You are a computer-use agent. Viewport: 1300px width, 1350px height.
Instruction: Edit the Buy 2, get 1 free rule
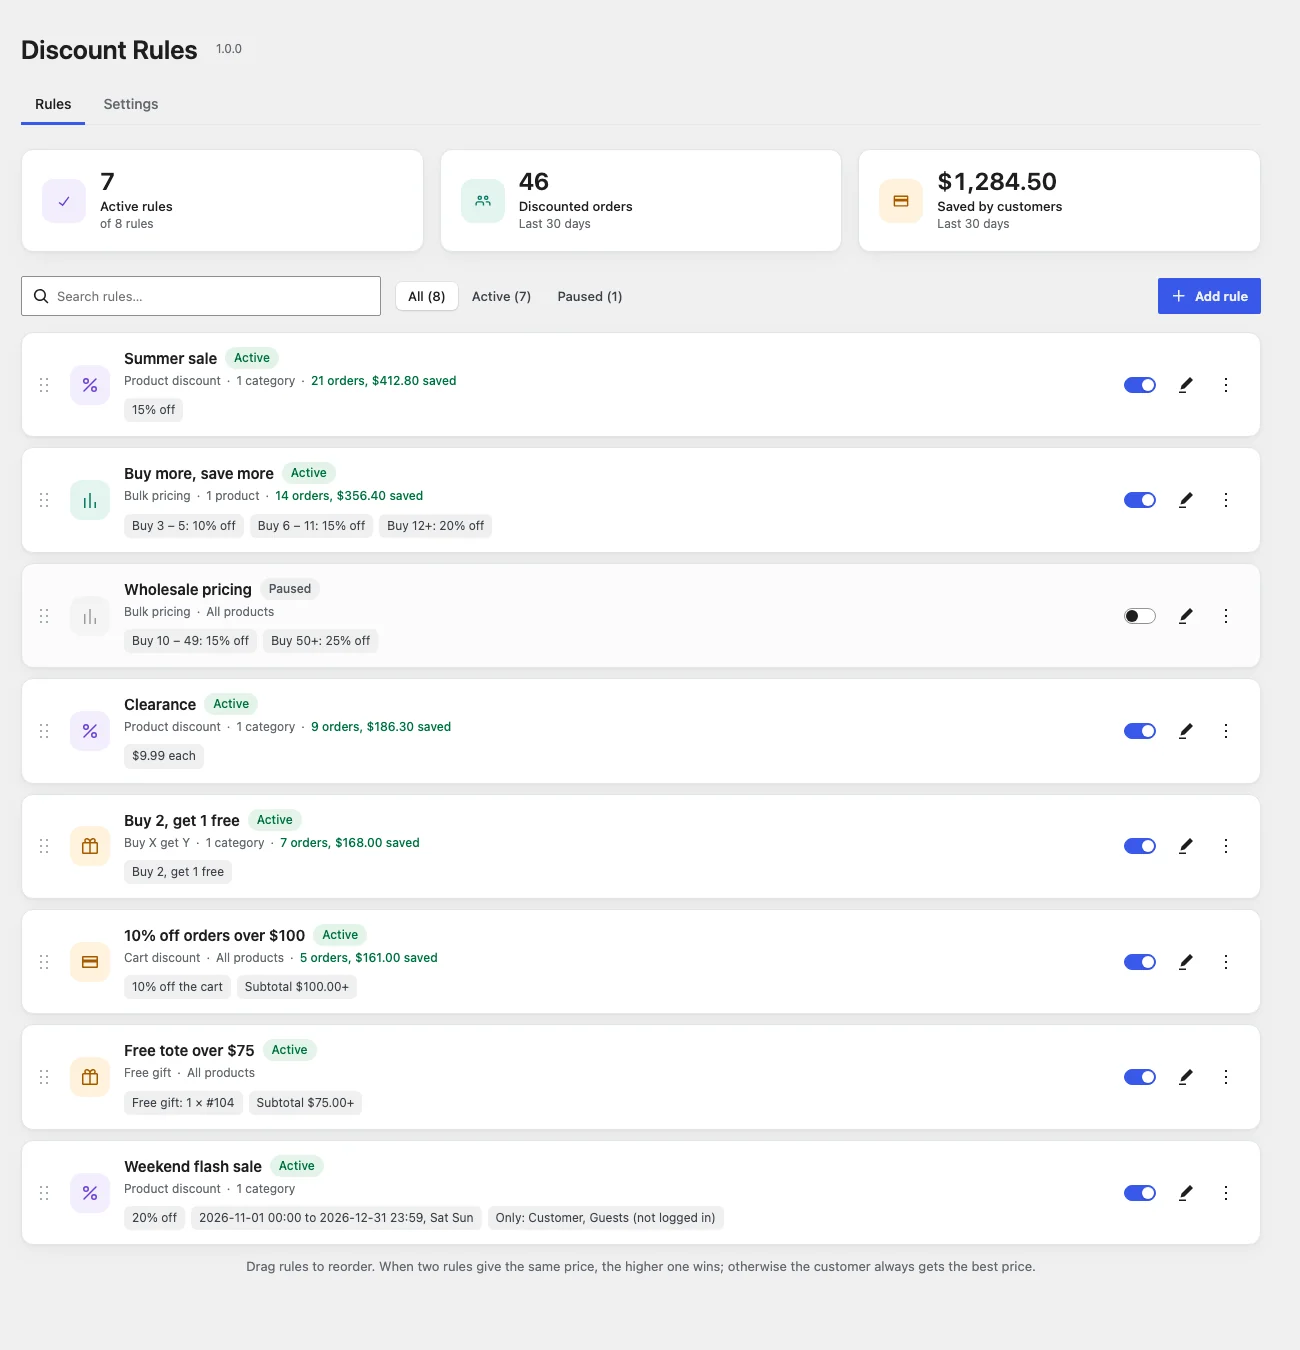coord(1186,846)
